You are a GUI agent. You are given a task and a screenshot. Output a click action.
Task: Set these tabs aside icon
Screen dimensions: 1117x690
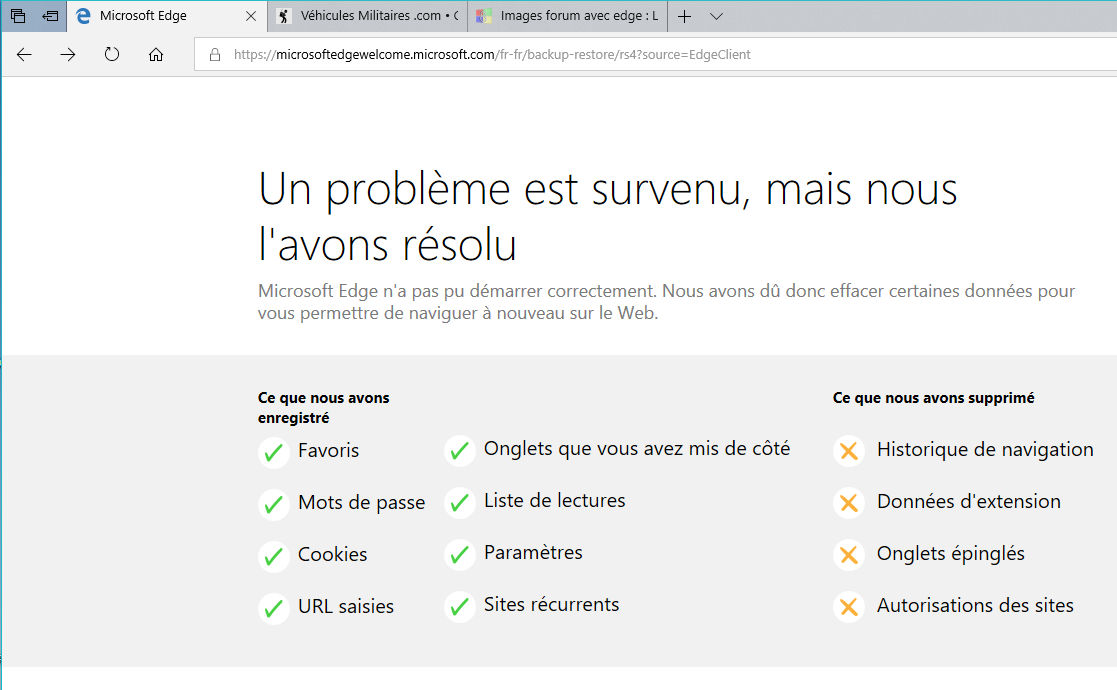[x=50, y=16]
